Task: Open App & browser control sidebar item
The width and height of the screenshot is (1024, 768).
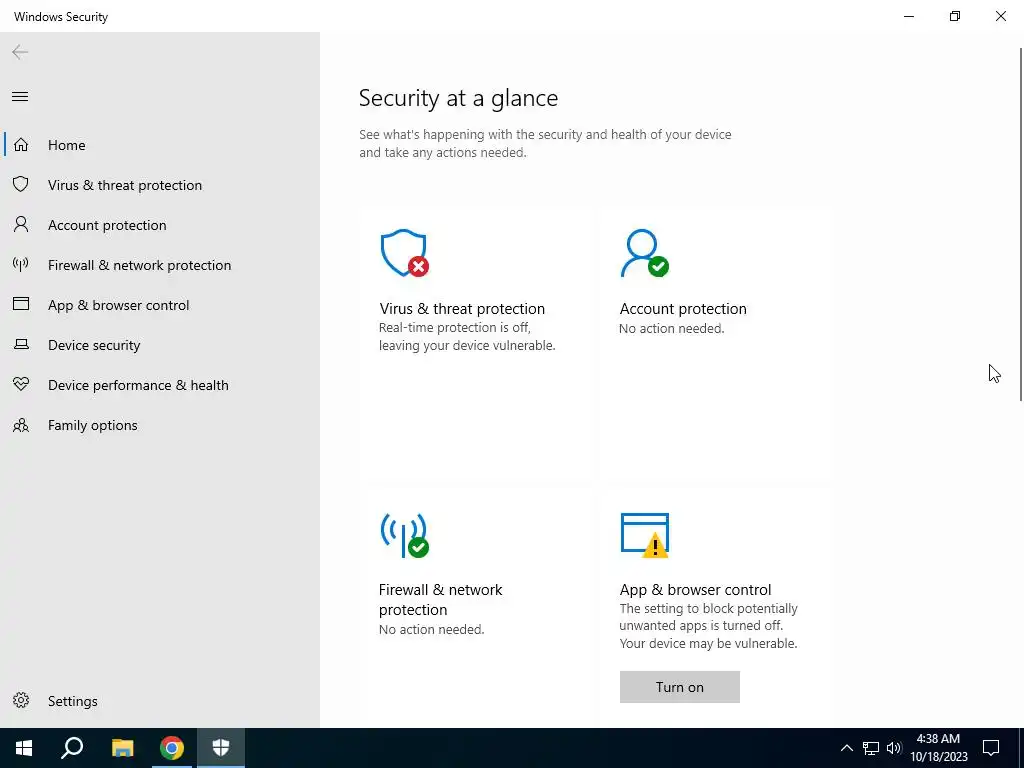Action: [160, 305]
